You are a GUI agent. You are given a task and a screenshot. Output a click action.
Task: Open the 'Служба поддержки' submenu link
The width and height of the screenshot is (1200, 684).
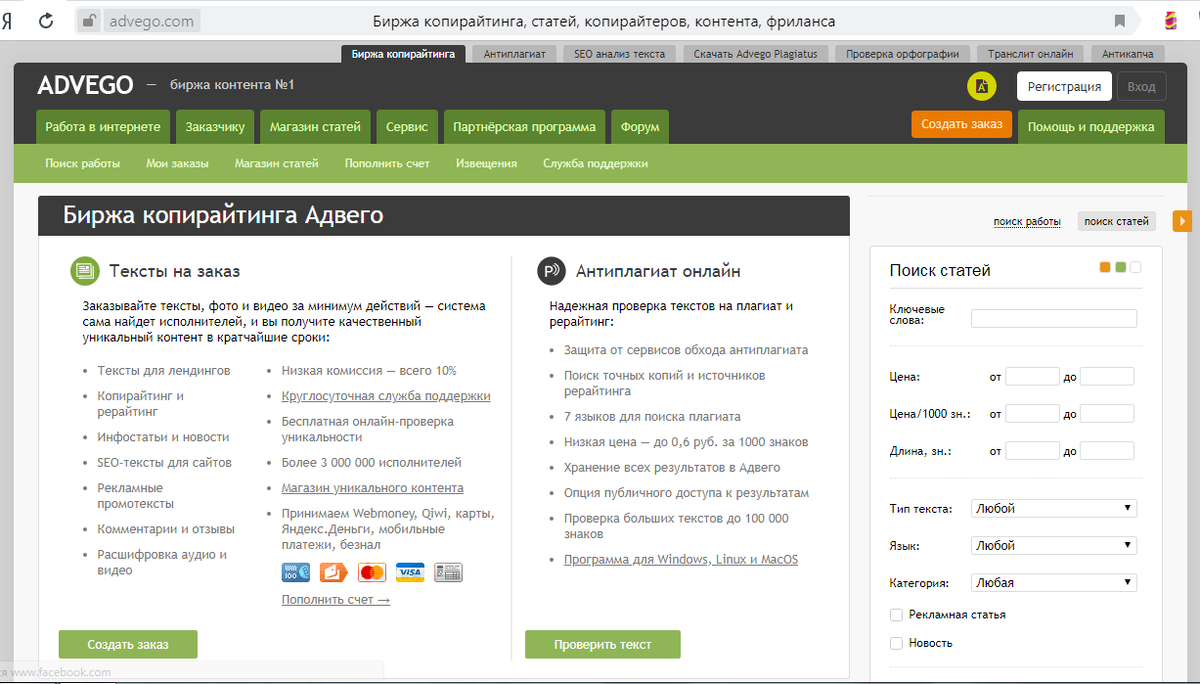[596, 163]
